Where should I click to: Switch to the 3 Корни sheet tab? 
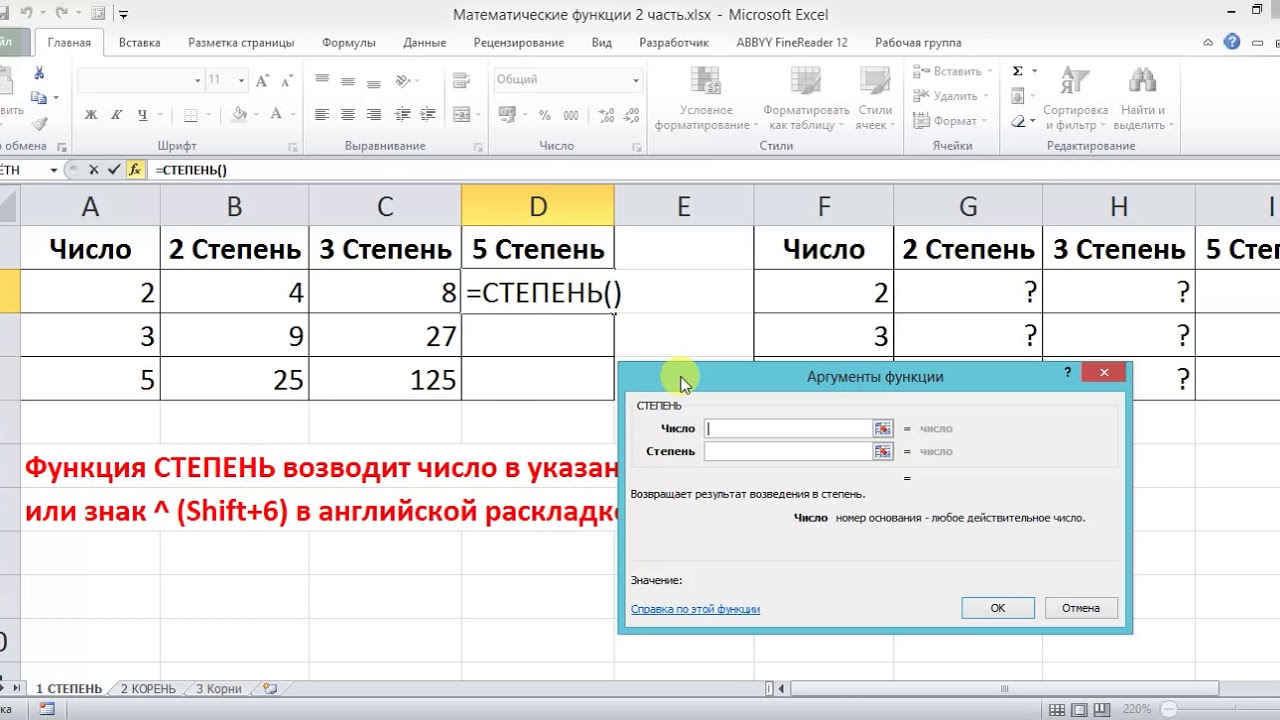pos(219,689)
